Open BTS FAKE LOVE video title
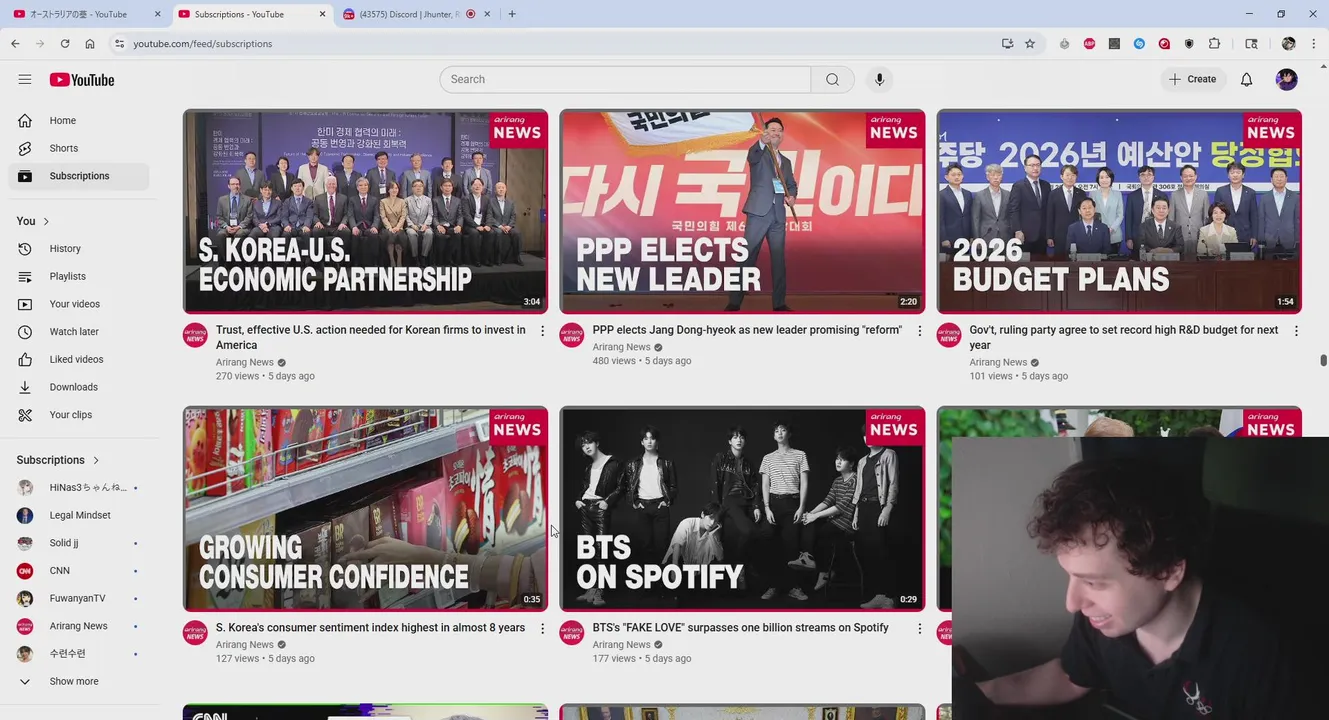This screenshot has height=720, width=1329. tap(740, 628)
